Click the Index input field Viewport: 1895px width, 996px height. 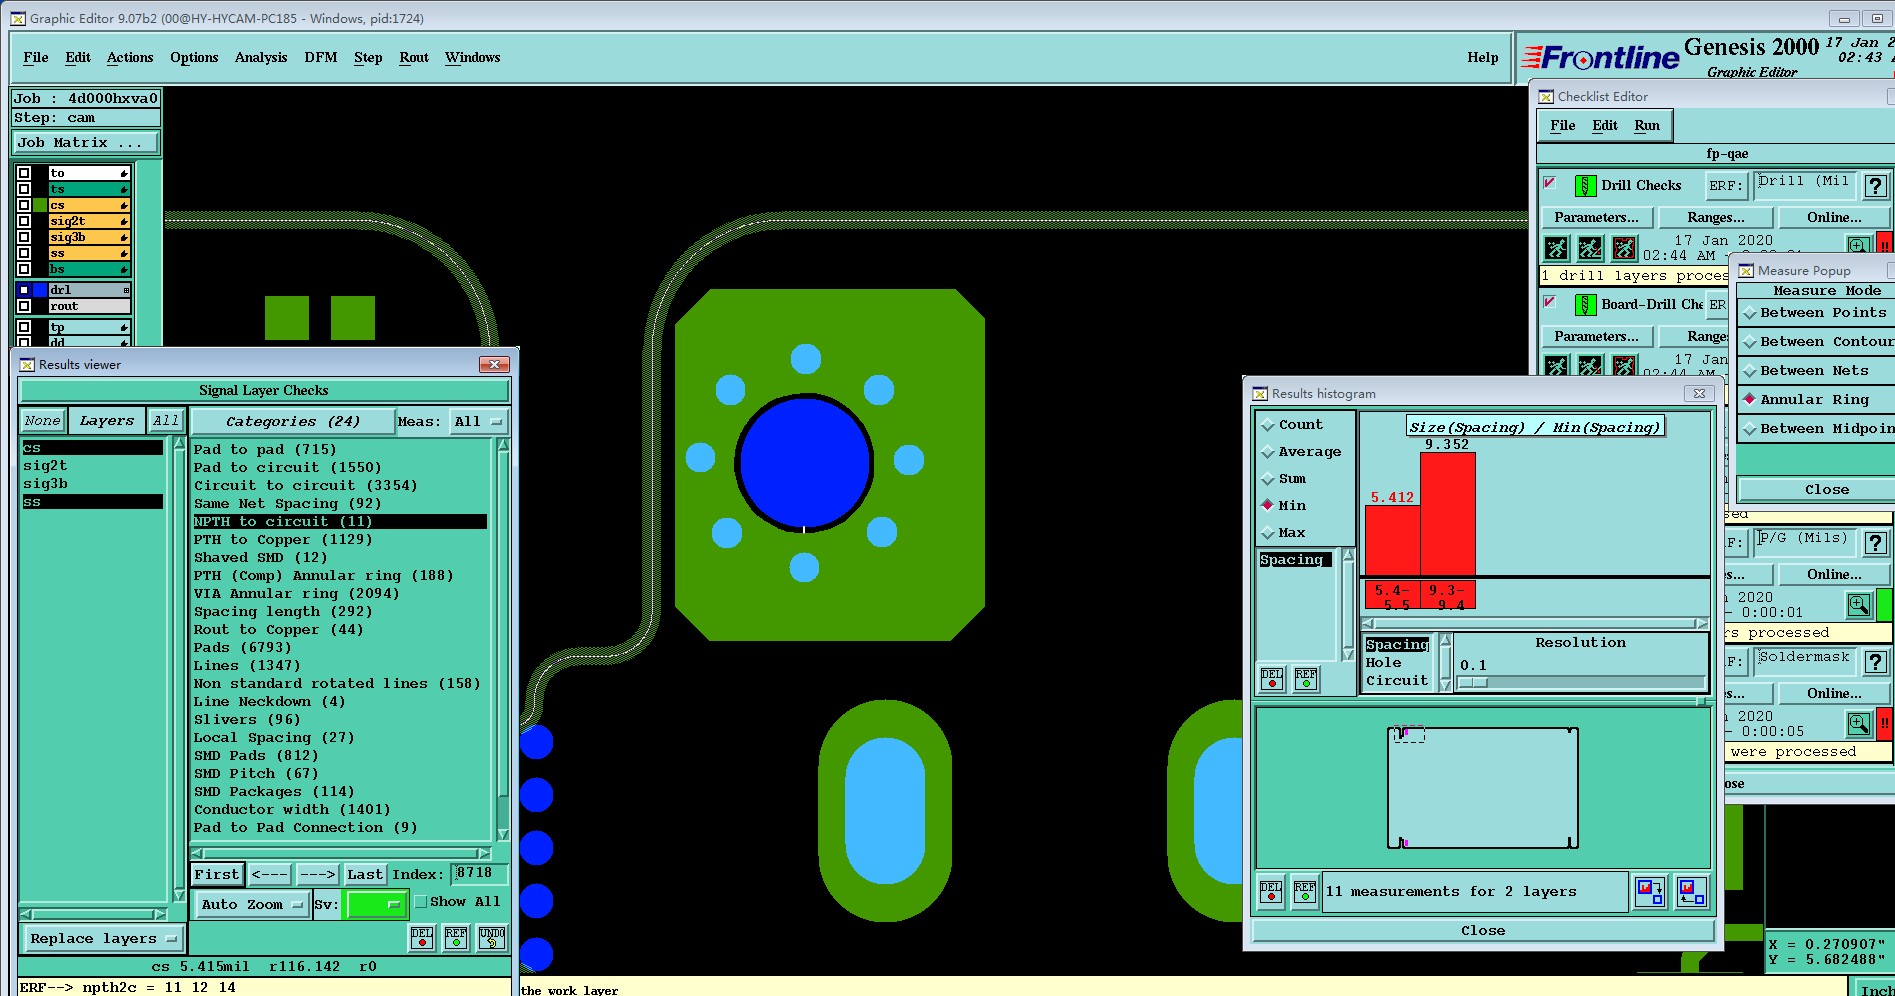coord(479,874)
